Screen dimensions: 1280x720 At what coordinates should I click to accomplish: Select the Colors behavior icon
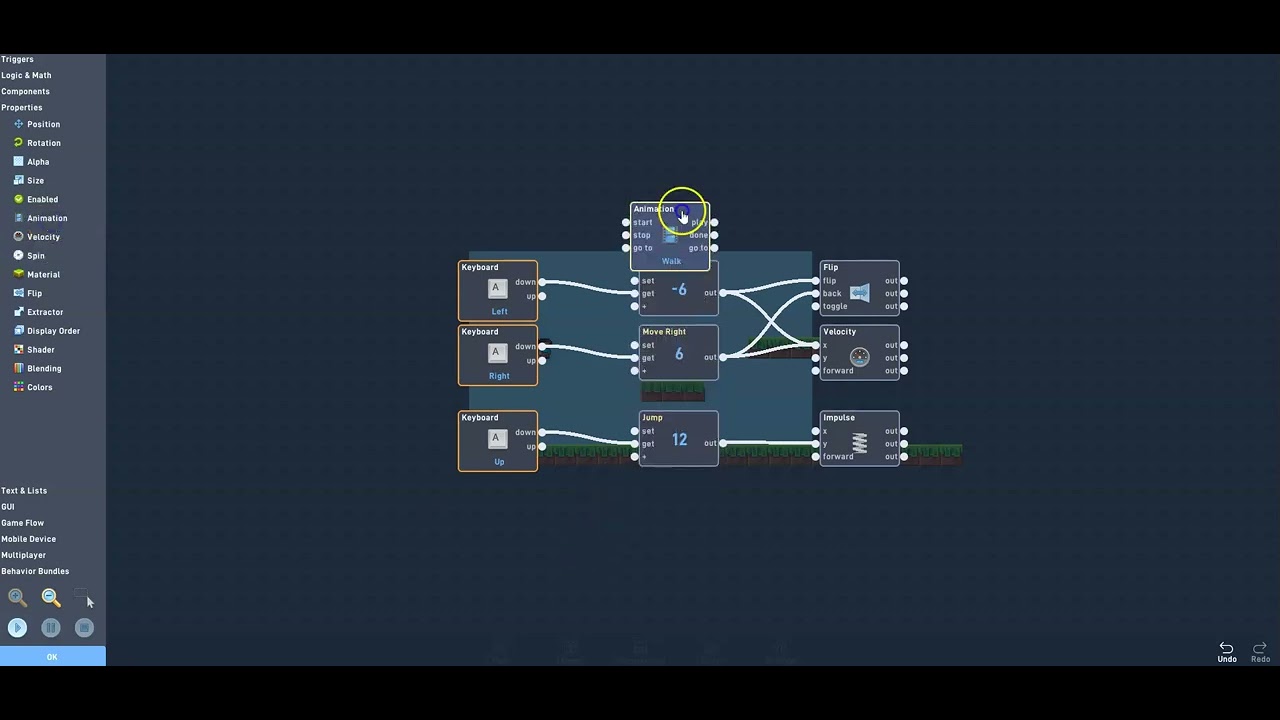(18, 387)
